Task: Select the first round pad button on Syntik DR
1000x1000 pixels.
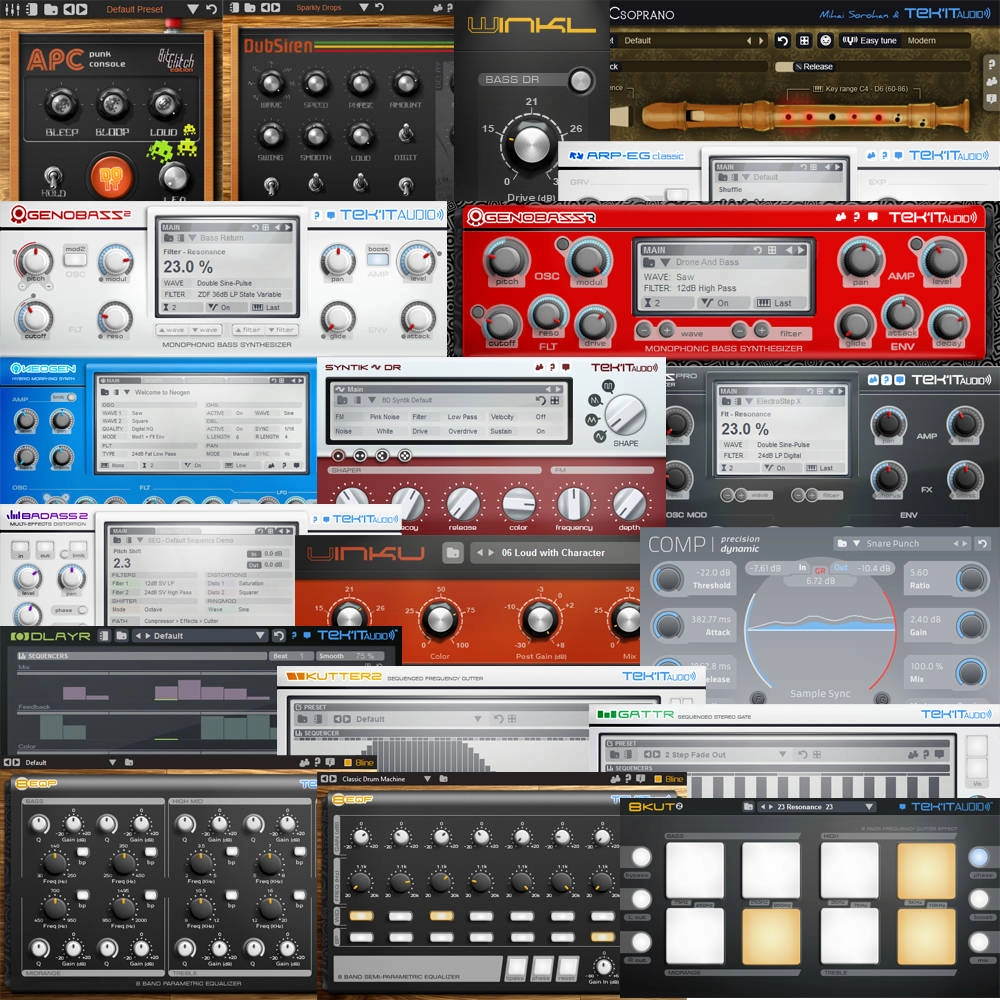Action: 338,455
